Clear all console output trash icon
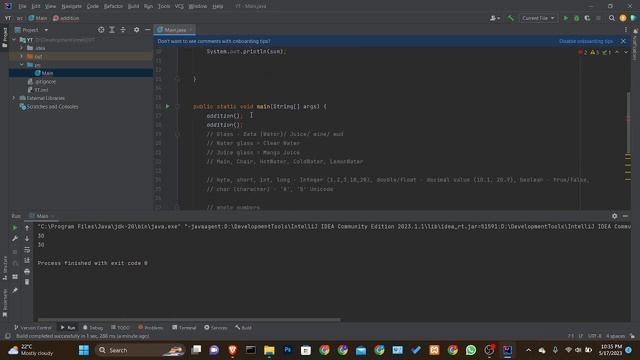This screenshot has height=360, width=640. [27, 282]
